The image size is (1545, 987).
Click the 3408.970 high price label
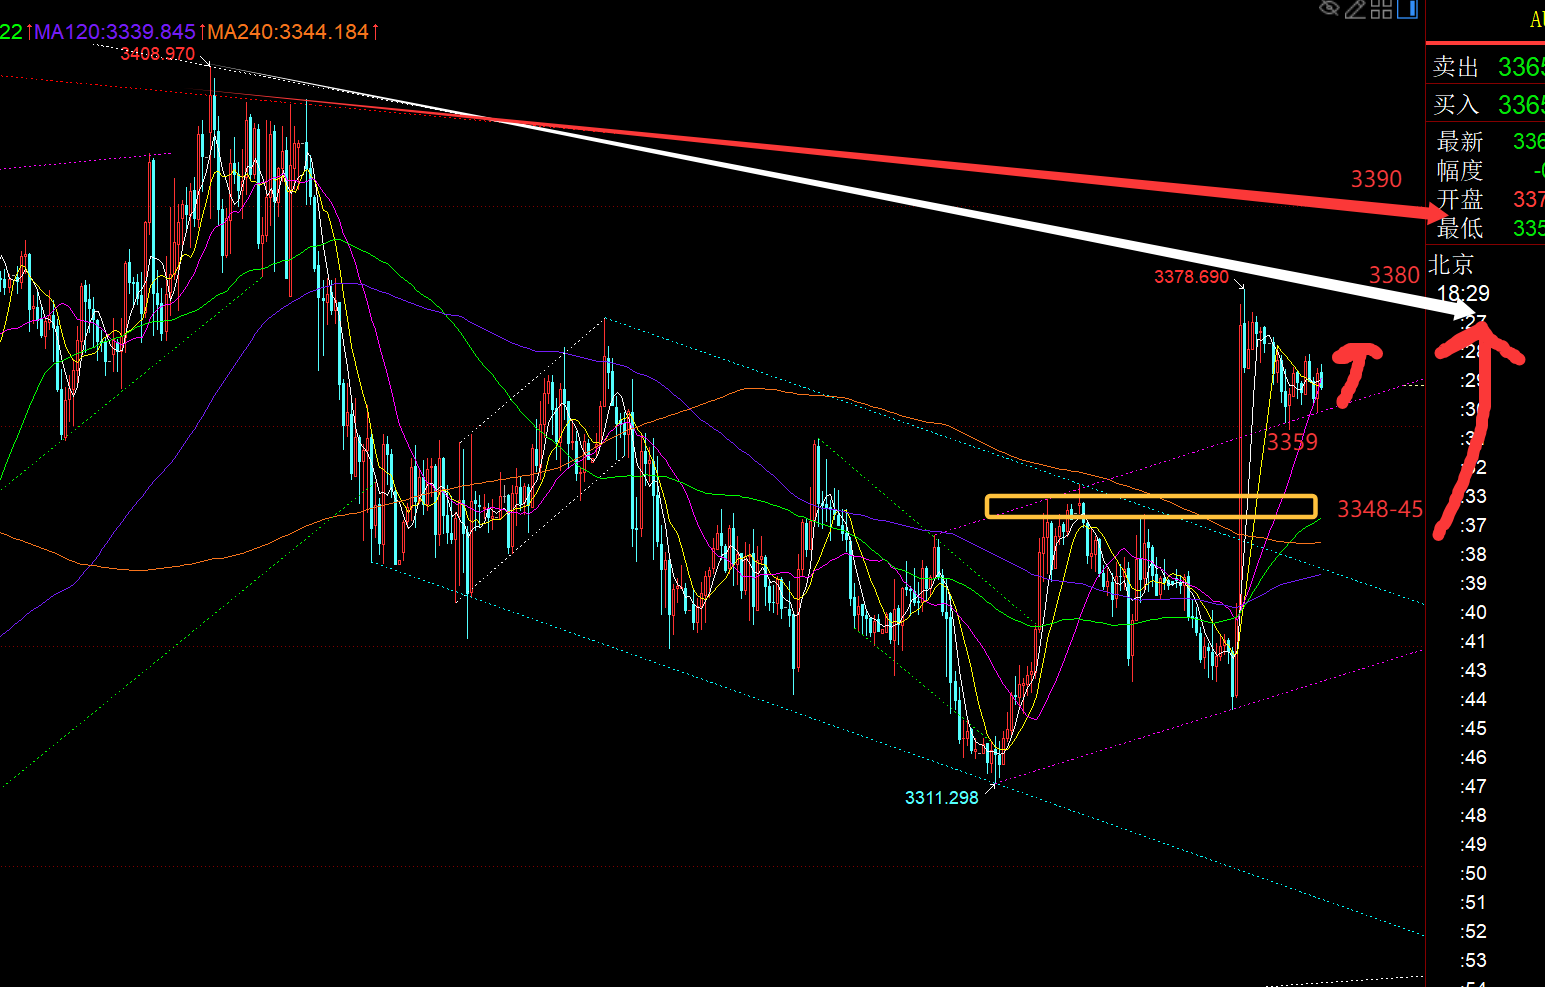(x=158, y=54)
